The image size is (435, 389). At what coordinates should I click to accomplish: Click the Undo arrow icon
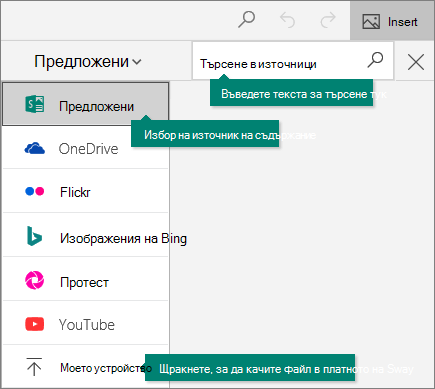[x=287, y=20]
